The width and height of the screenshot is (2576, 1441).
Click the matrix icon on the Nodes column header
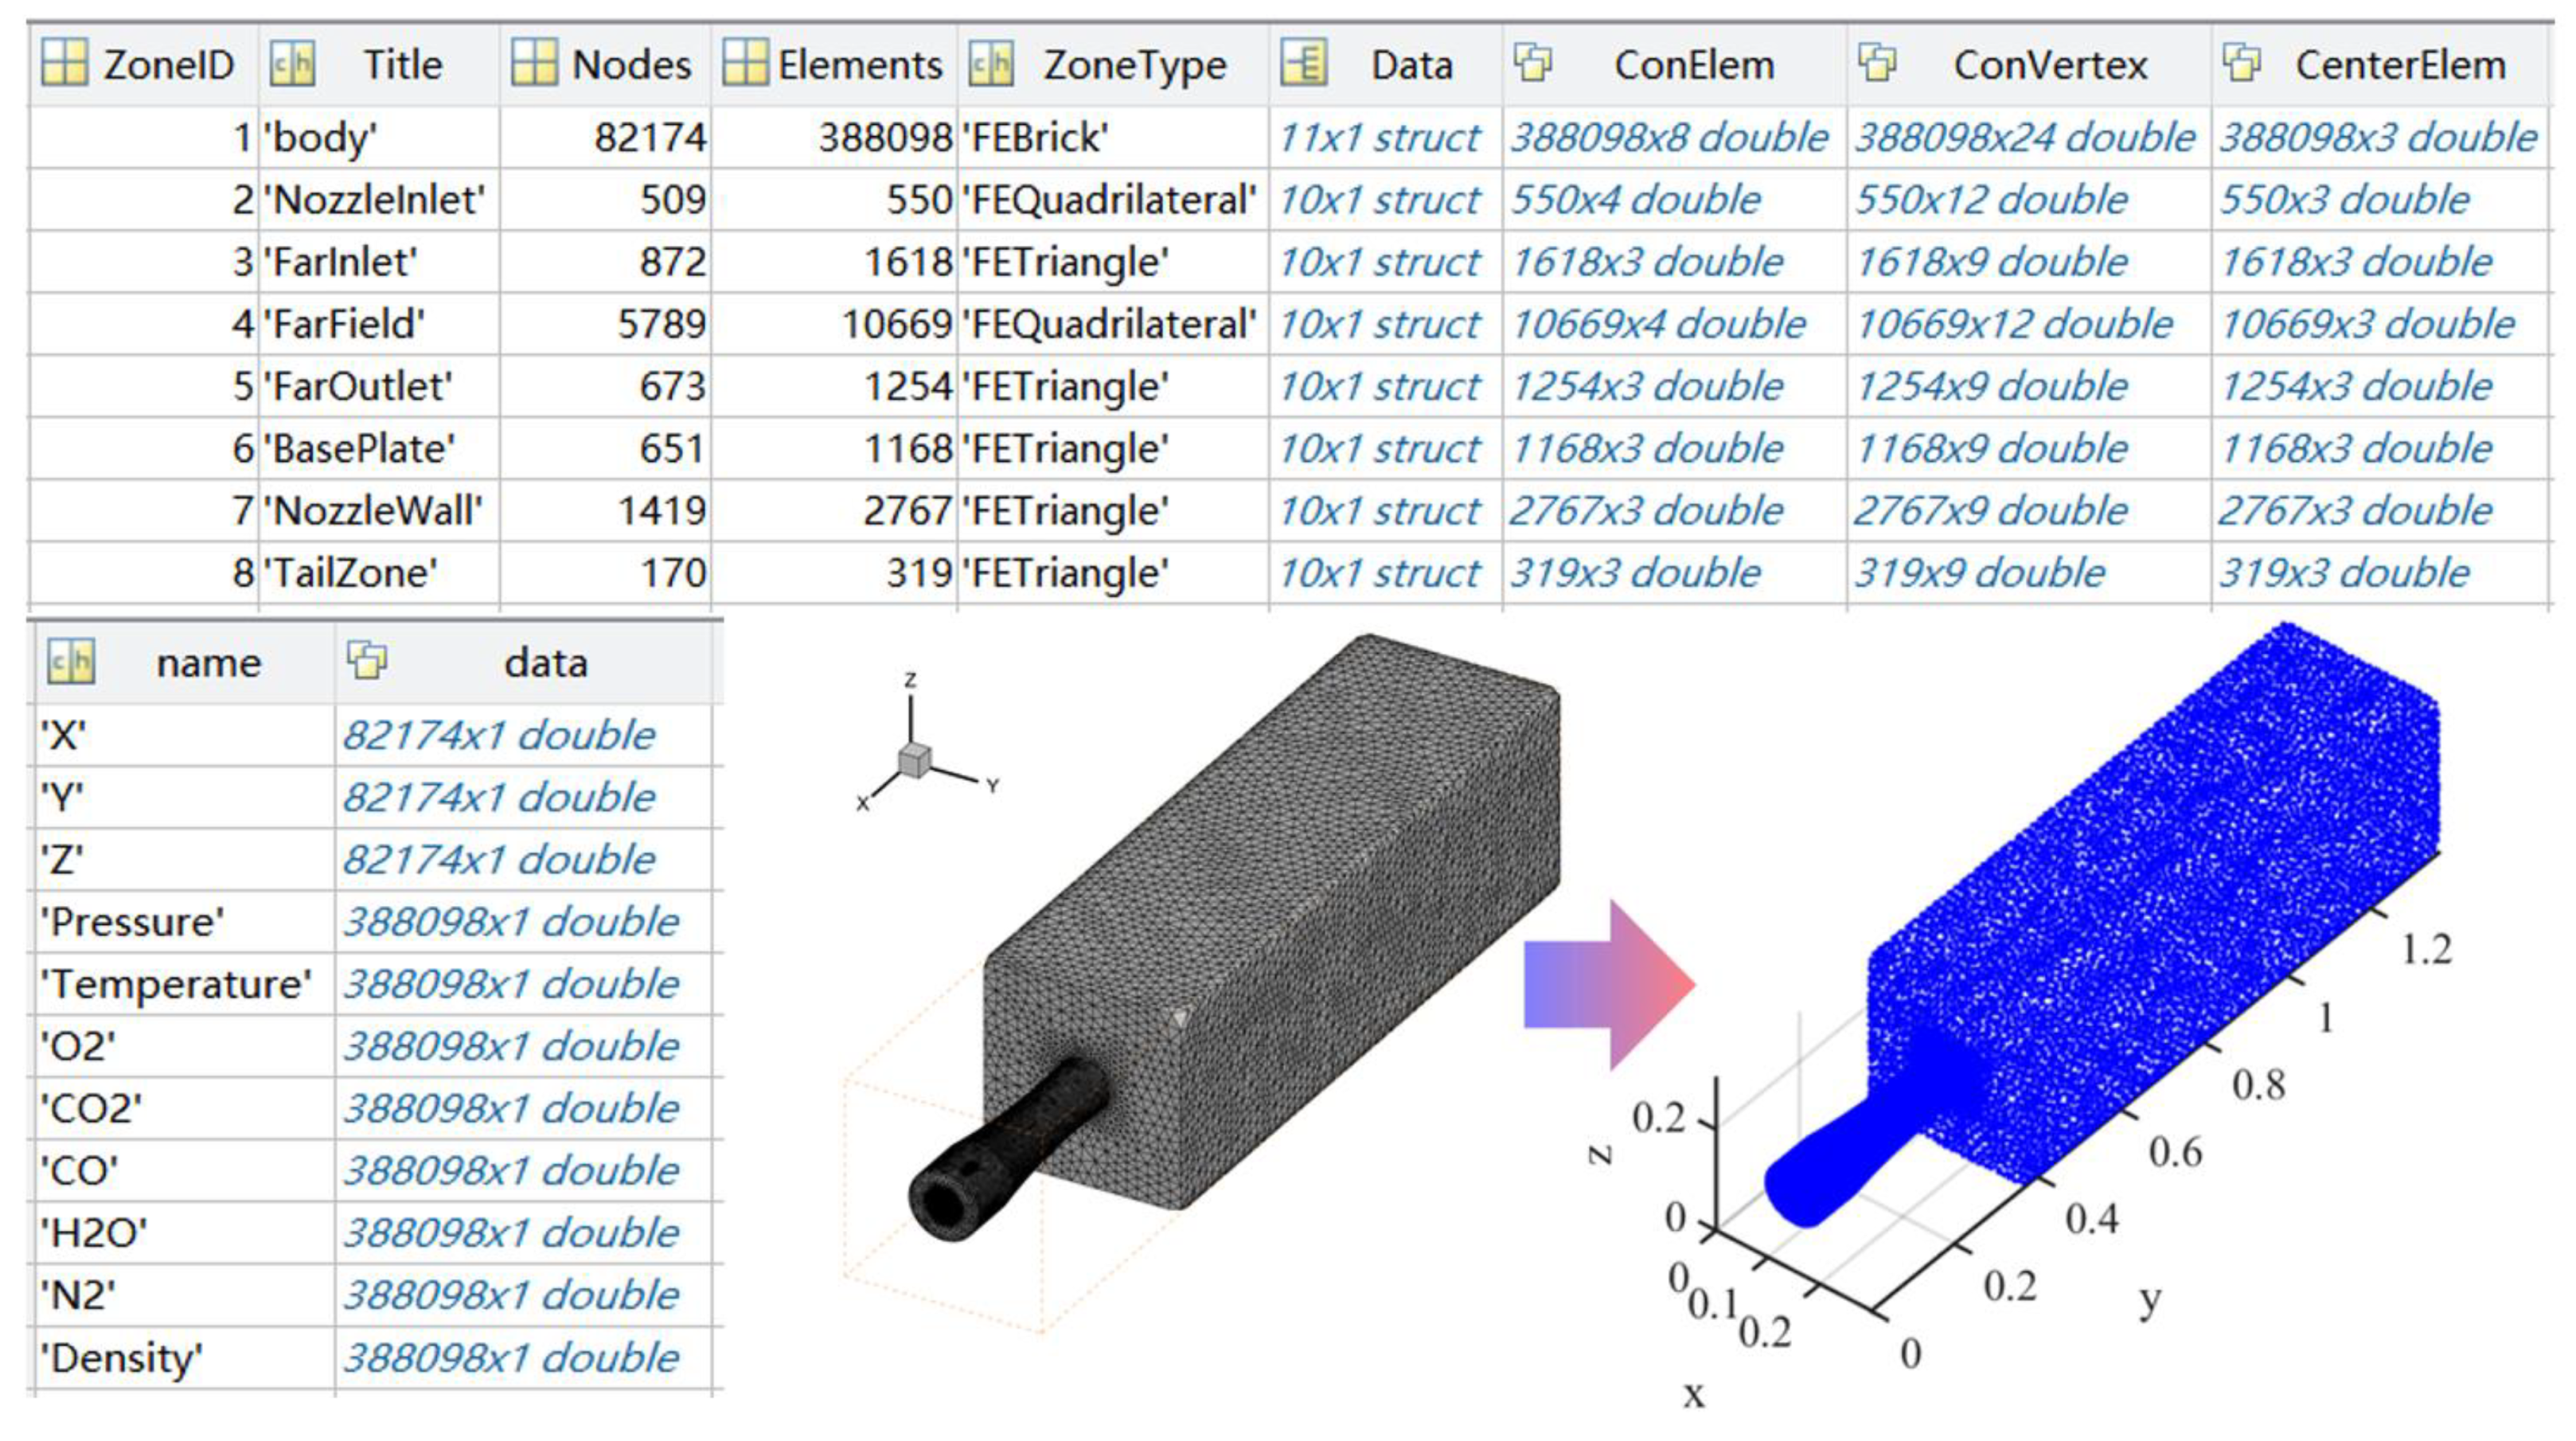[x=537, y=63]
